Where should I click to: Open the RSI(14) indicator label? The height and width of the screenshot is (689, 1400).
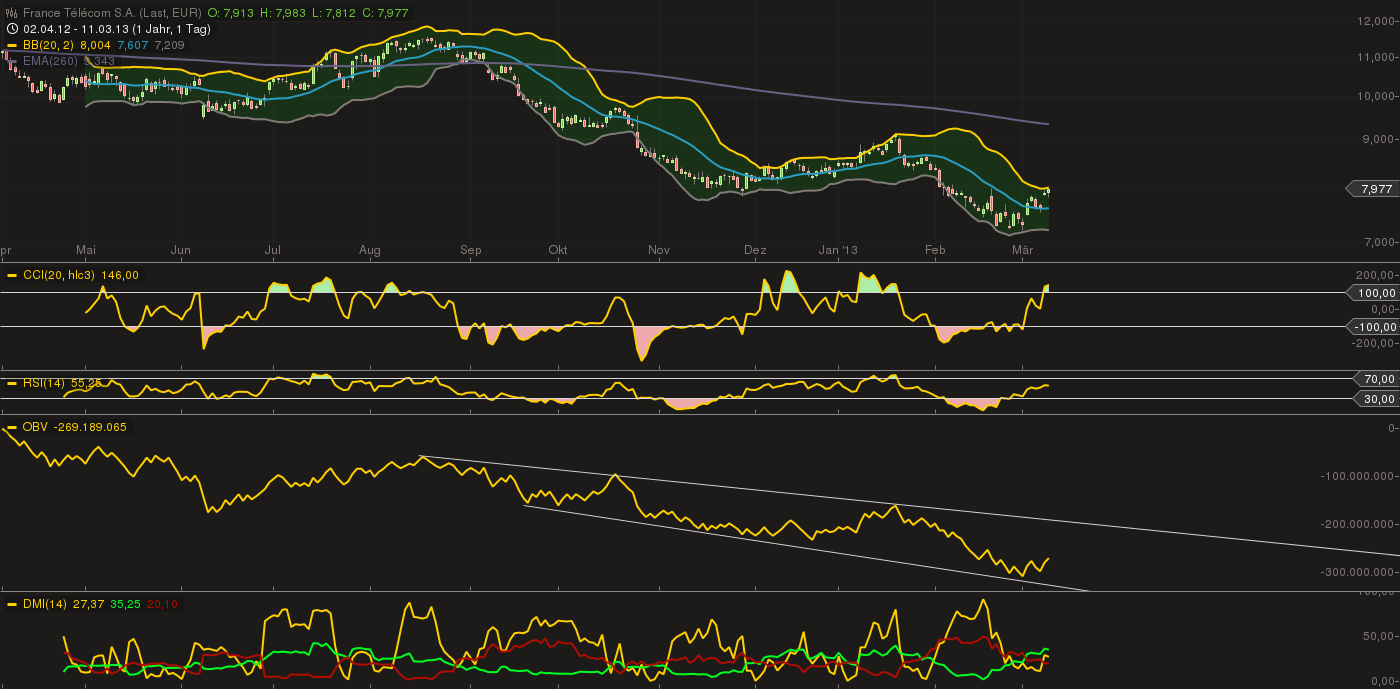pyautogui.click(x=44, y=383)
